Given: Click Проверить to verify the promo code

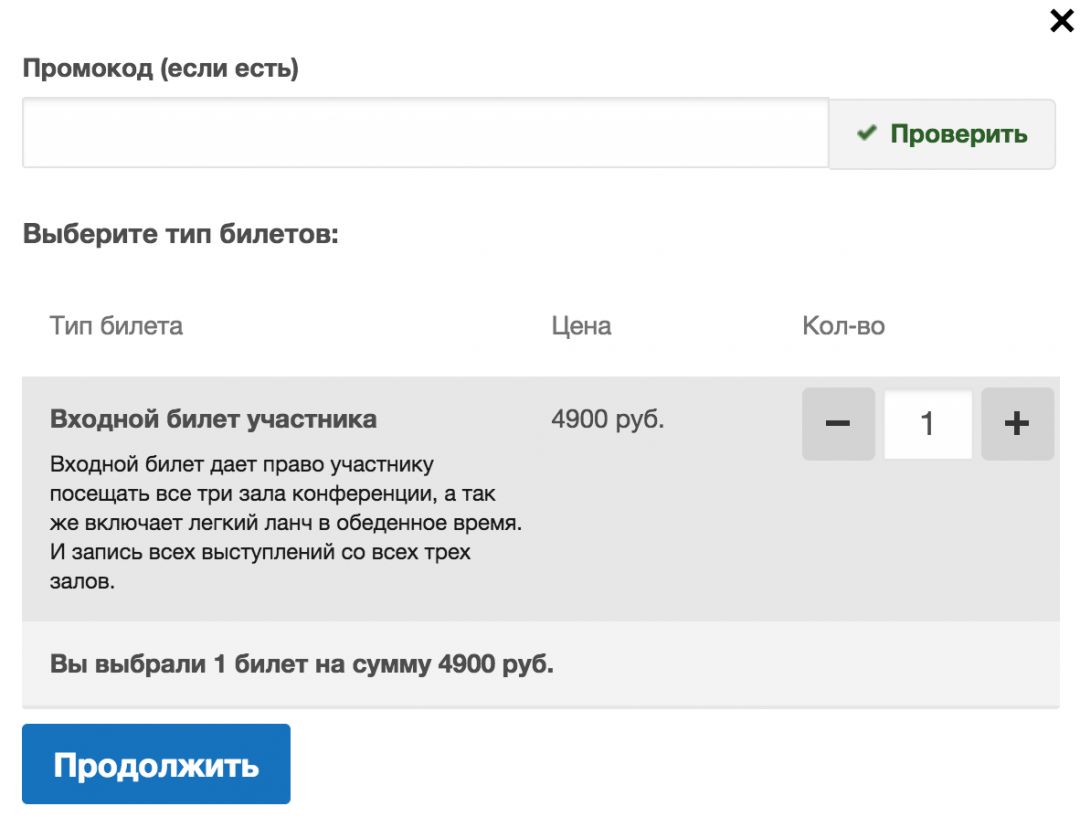Looking at the screenshot, I should point(941,135).
